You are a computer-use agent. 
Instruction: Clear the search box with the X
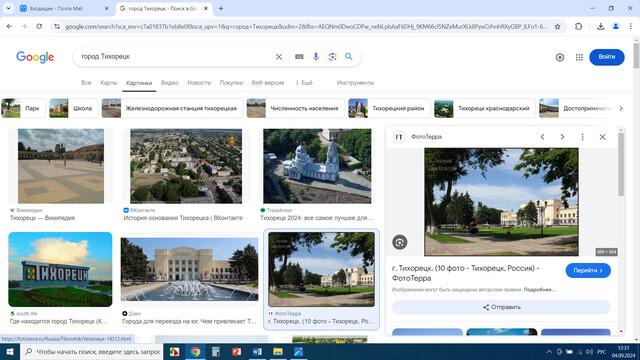point(279,57)
